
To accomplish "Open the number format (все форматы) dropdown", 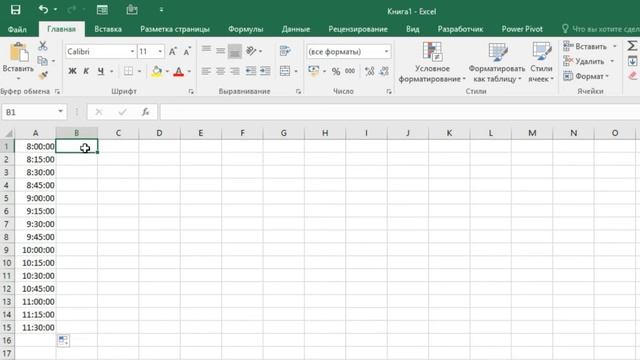I will [386, 51].
